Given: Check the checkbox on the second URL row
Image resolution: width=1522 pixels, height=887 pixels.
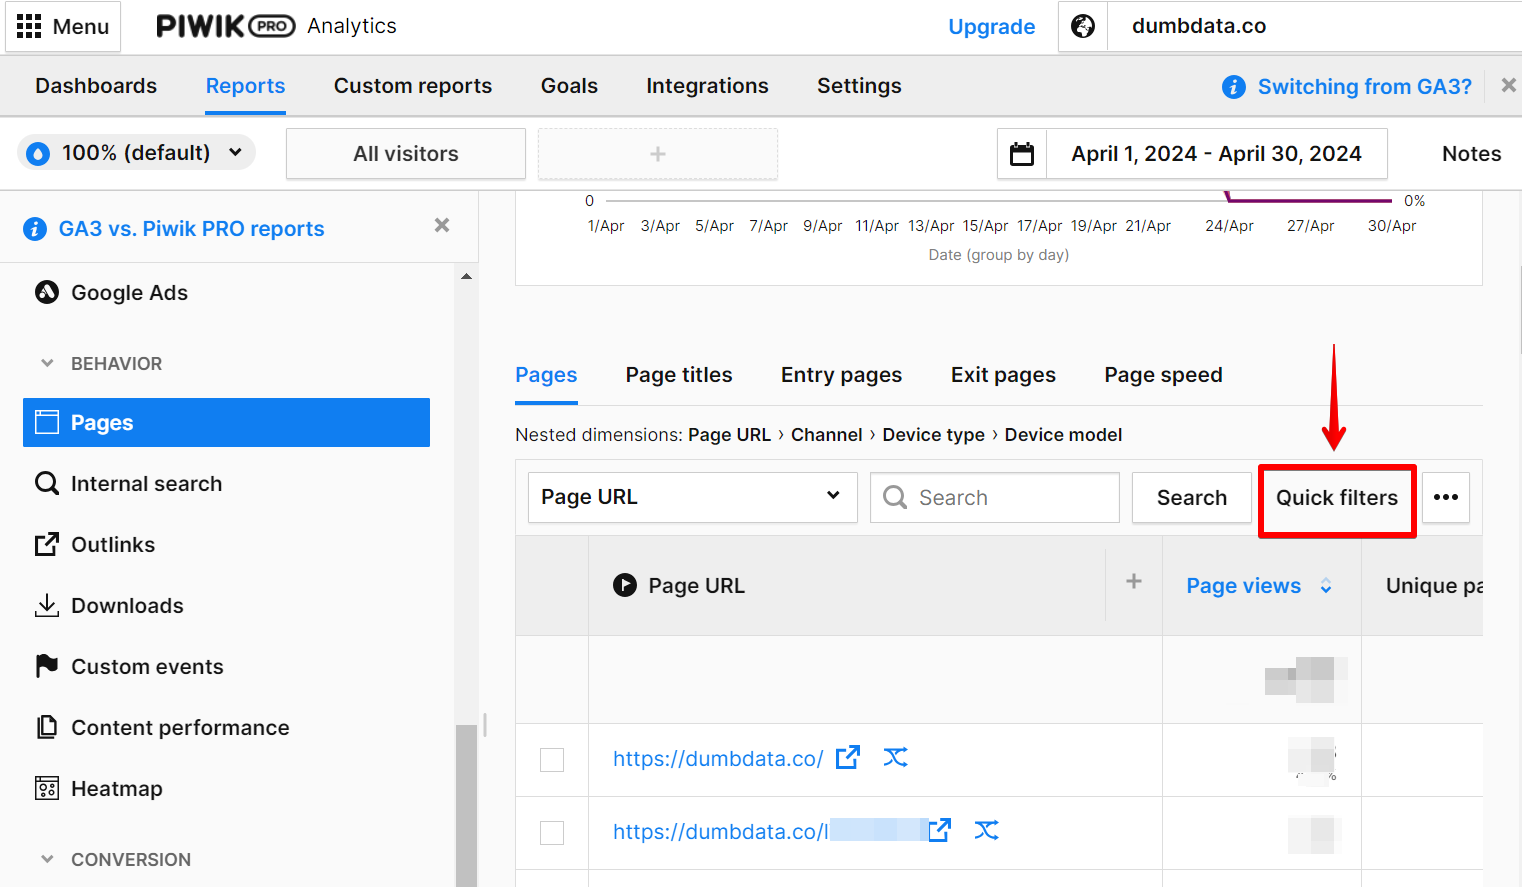Looking at the screenshot, I should (x=551, y=832).
